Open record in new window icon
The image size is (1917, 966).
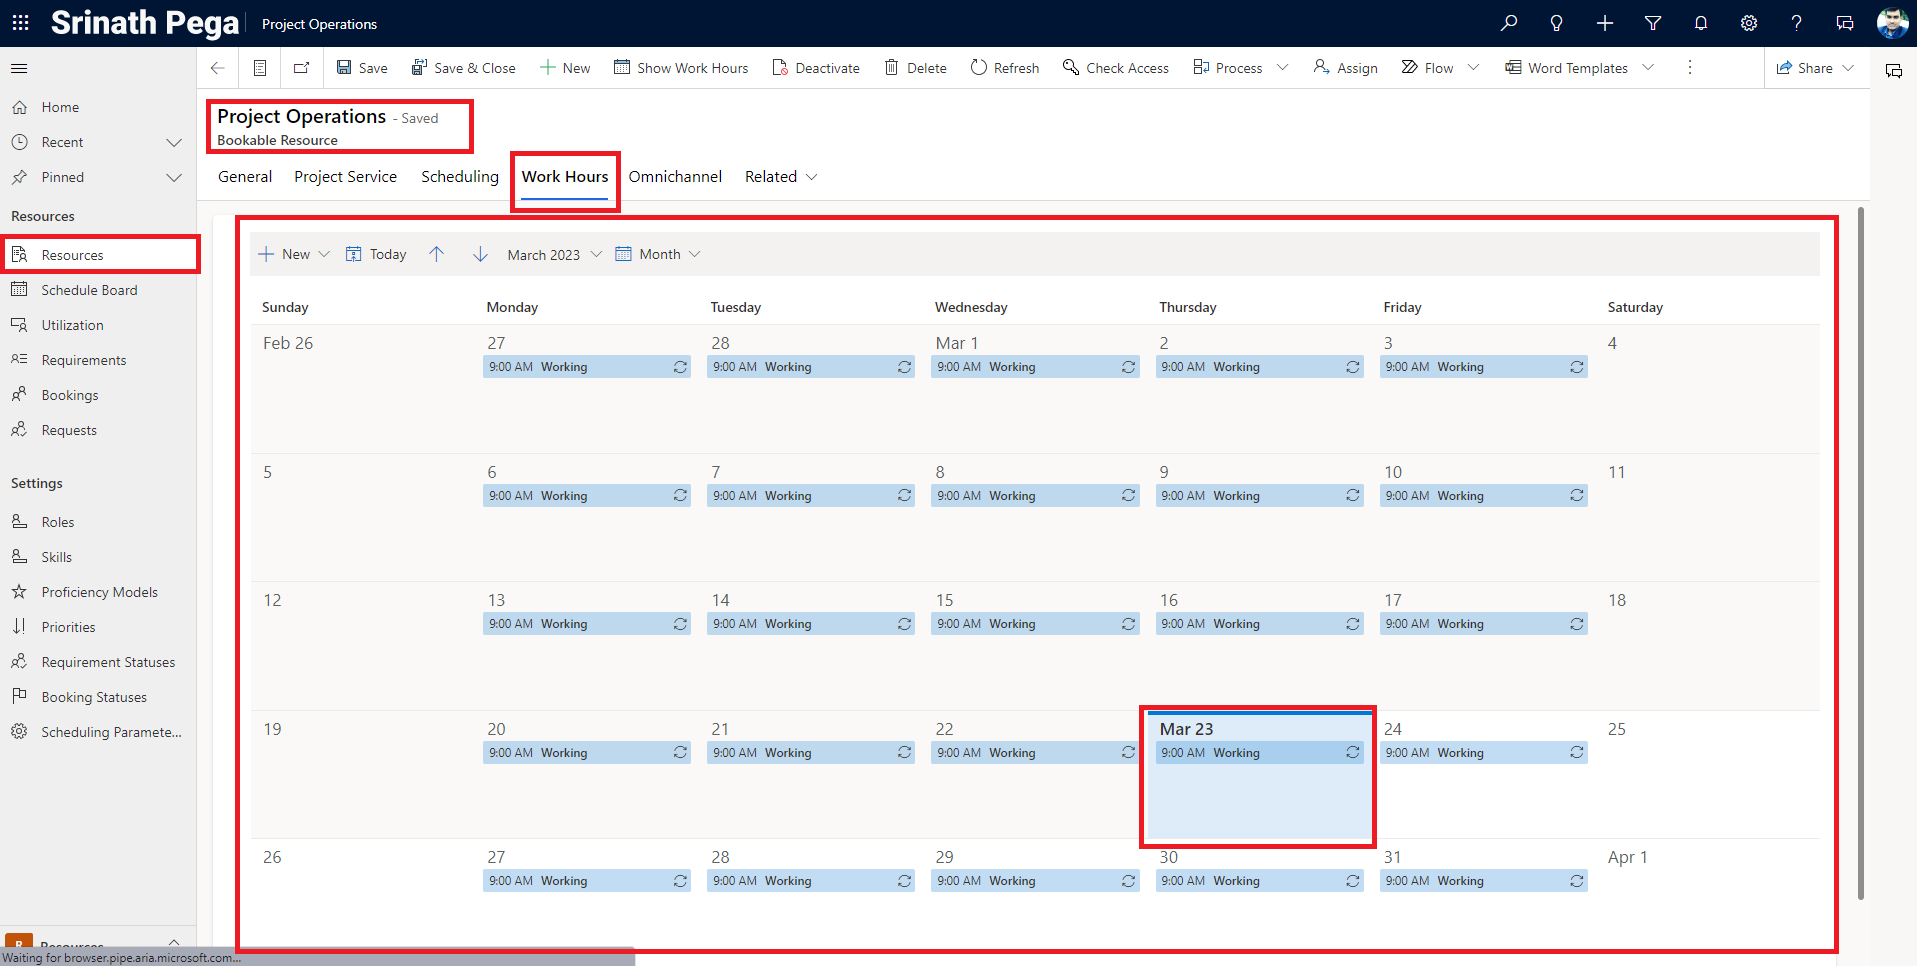pyautogui.click(x=301, y=68)
